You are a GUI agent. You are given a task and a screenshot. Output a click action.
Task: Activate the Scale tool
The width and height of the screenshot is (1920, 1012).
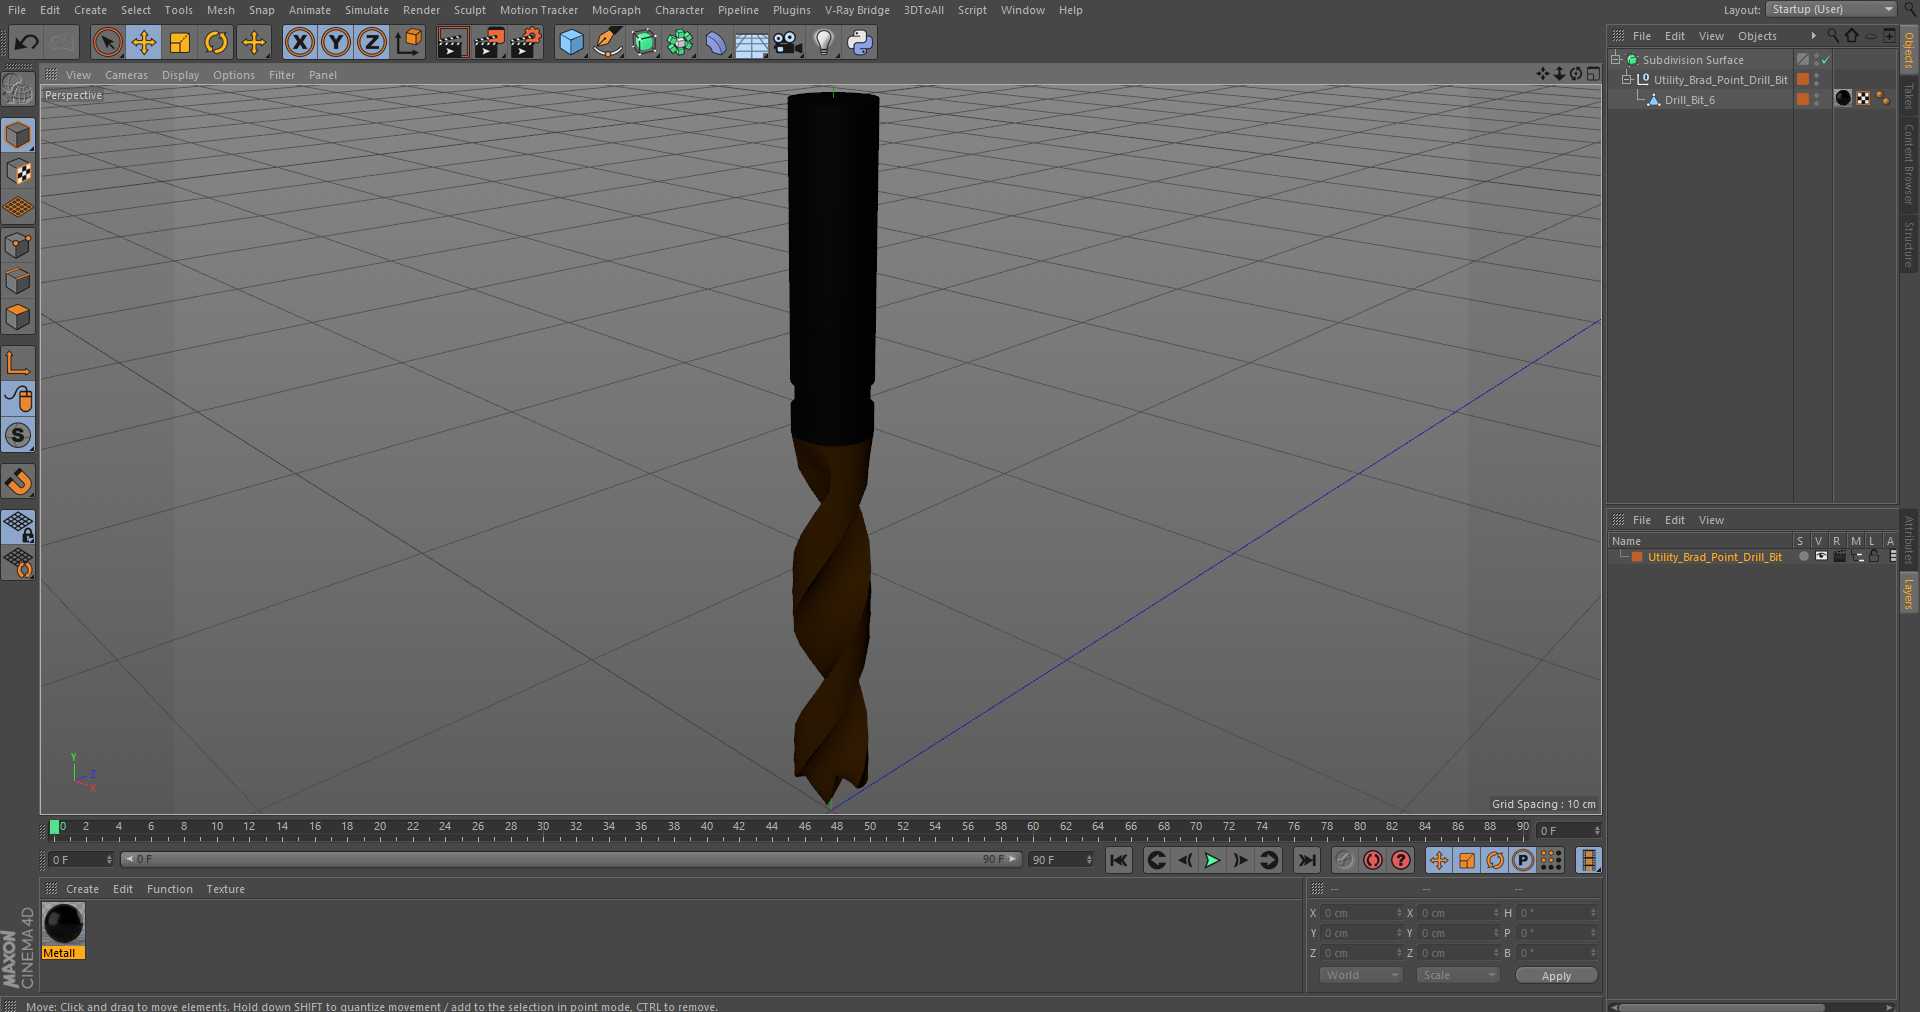180,42
